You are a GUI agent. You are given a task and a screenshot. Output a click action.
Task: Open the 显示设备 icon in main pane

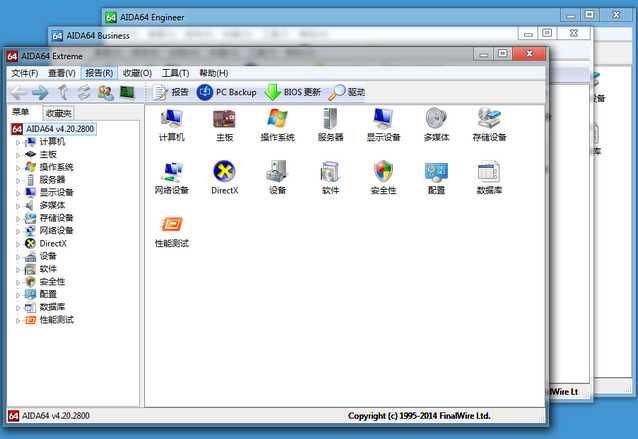pos(383,125)
